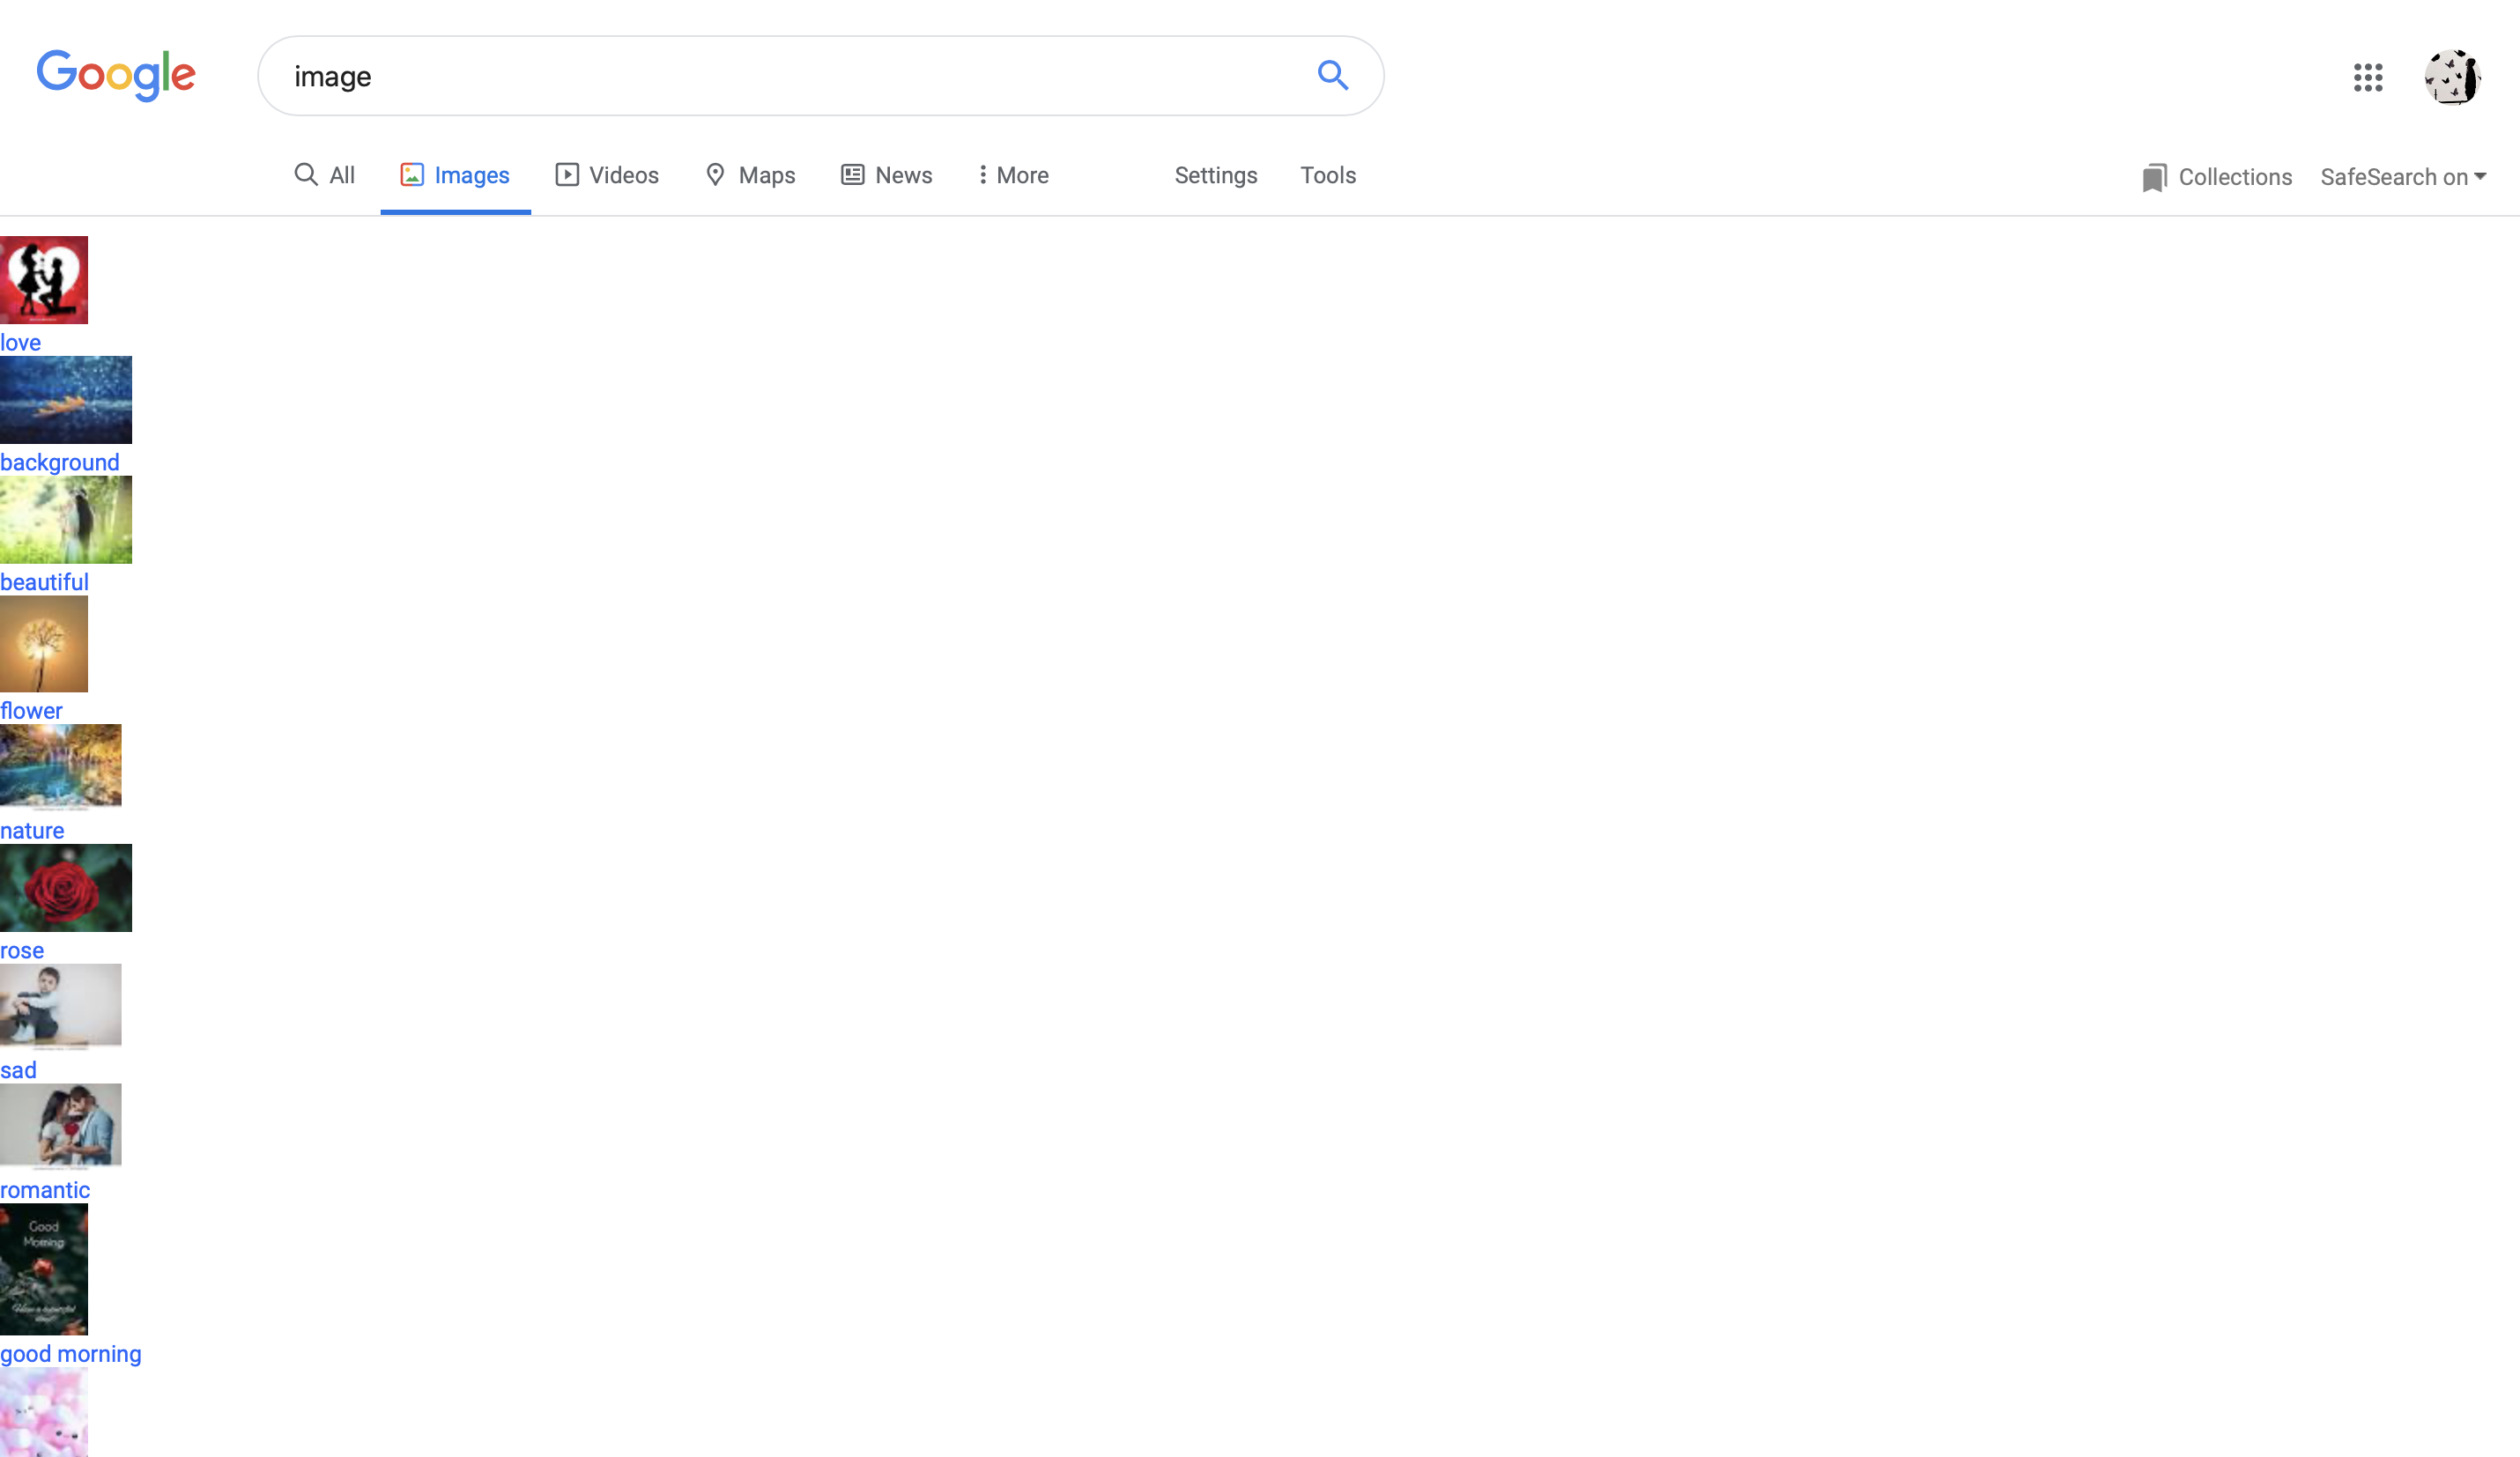Open the Google apps grid
The width and height of the screenshot is (2520, 1457).
click(x=2367, y=77)
